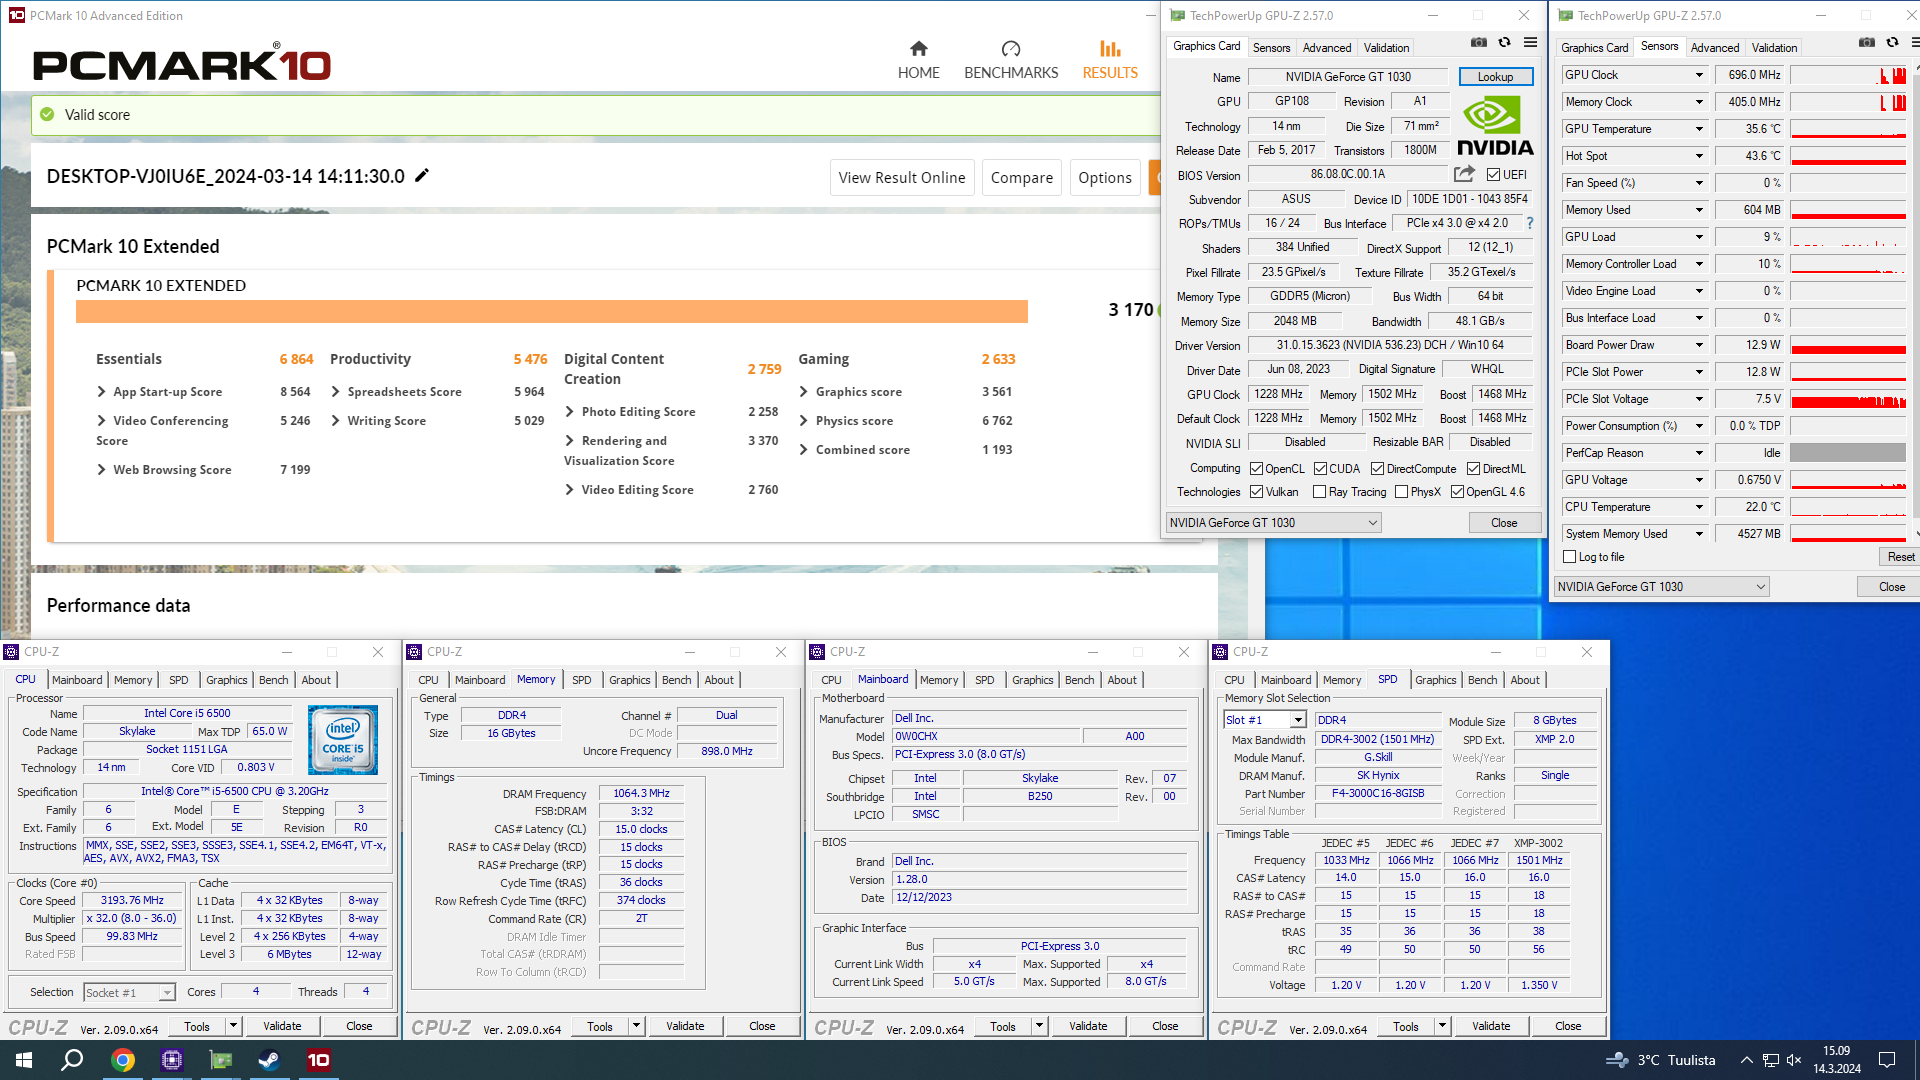
Task: Click the Board Power Draw sensor graph
Action: coord(1848,345)
